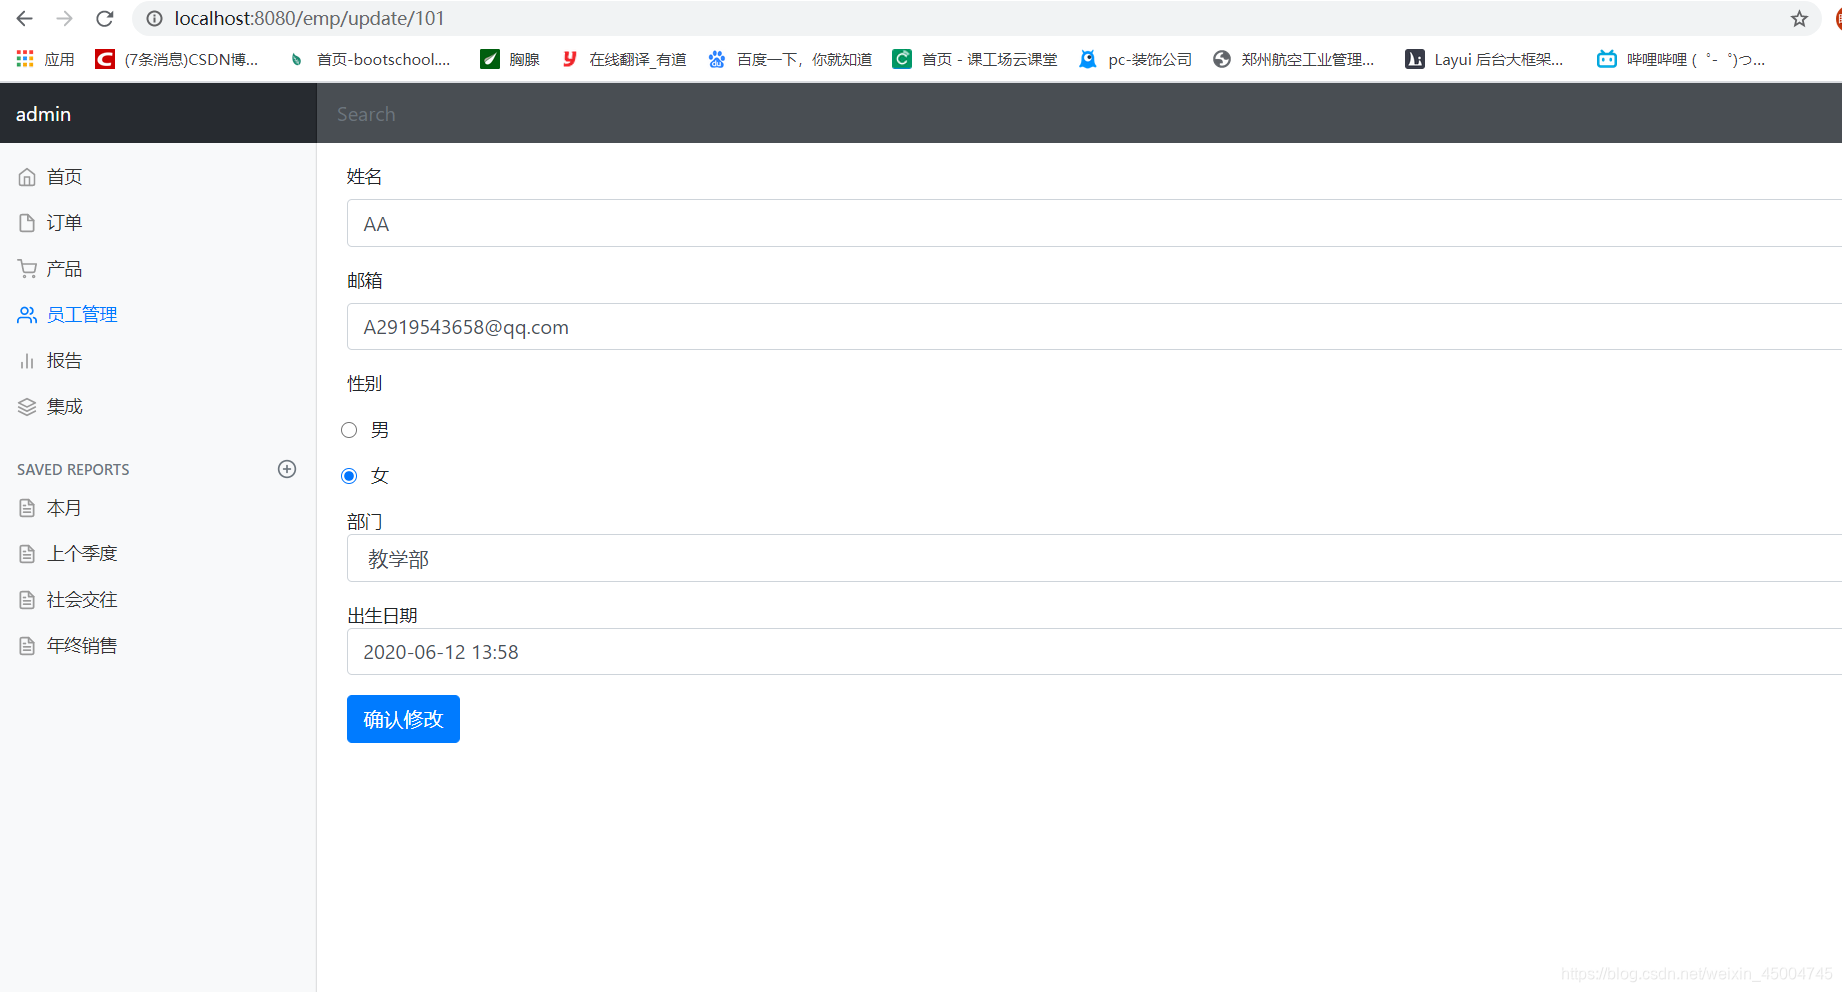The width and height of the screenshot is (1842, 992).
Task: Select 集成 in the sidebar
Action: pyautogui.click(x=64, y=406)
